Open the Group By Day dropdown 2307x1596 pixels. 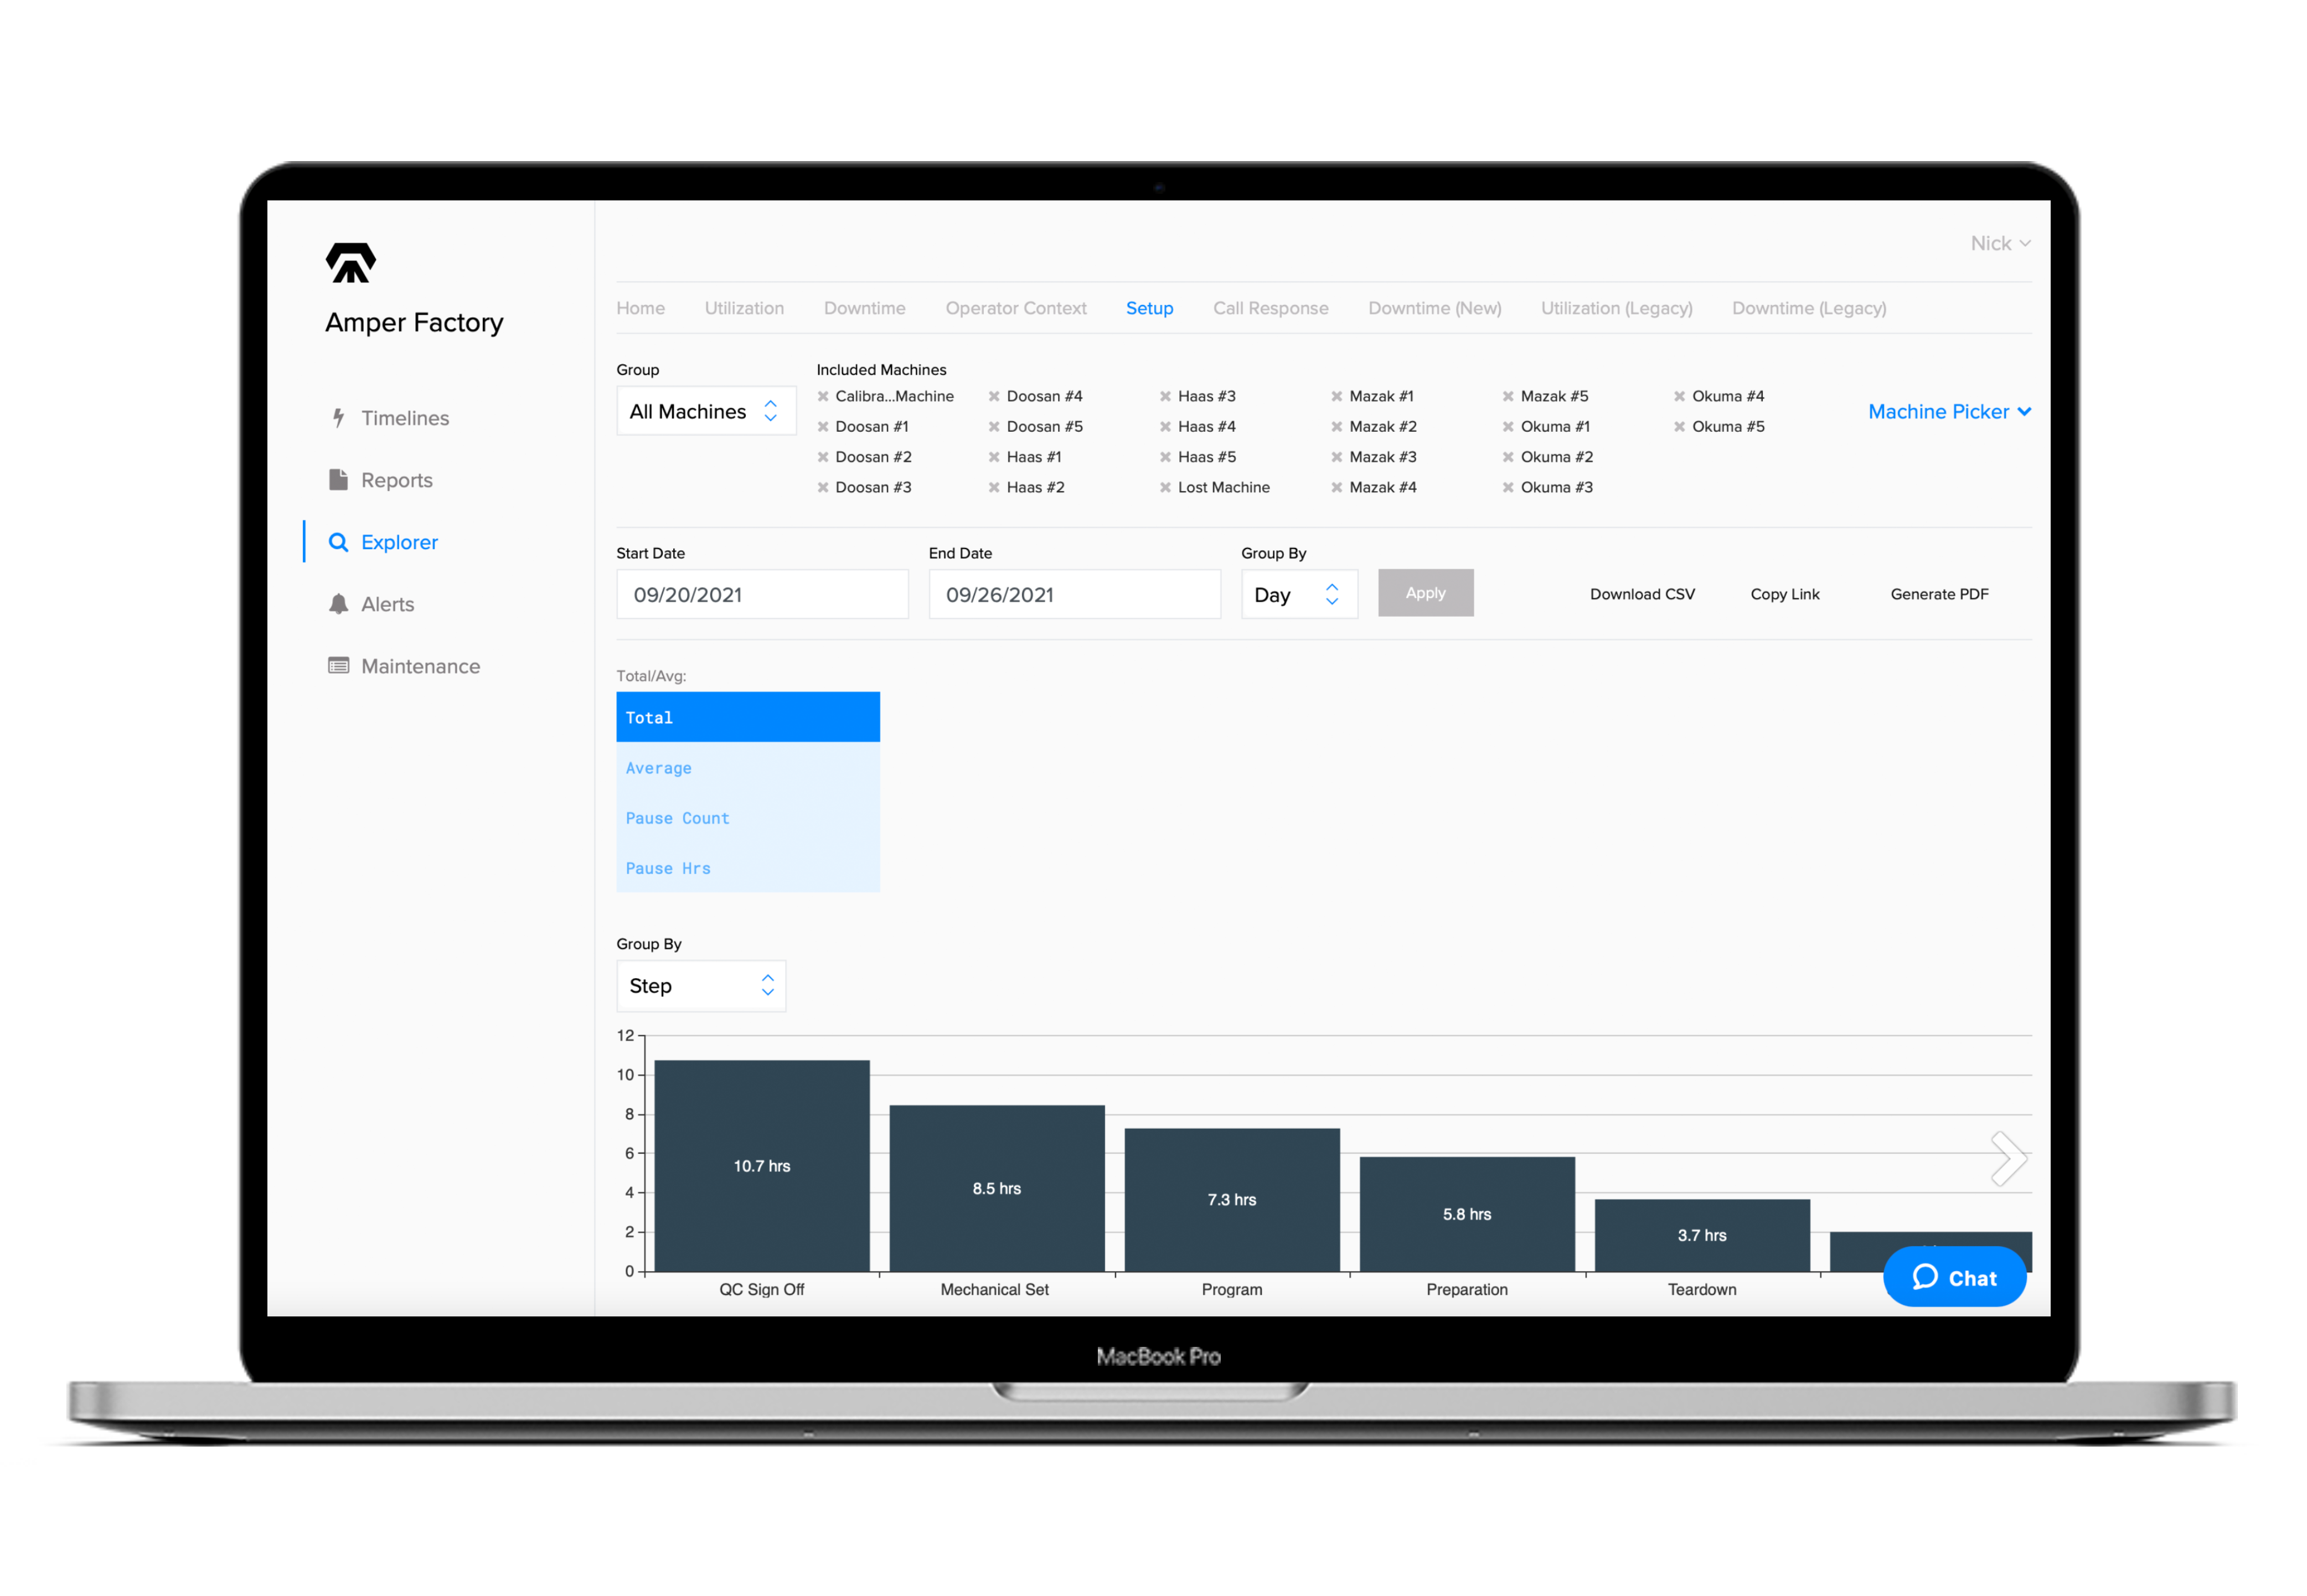1298,593
